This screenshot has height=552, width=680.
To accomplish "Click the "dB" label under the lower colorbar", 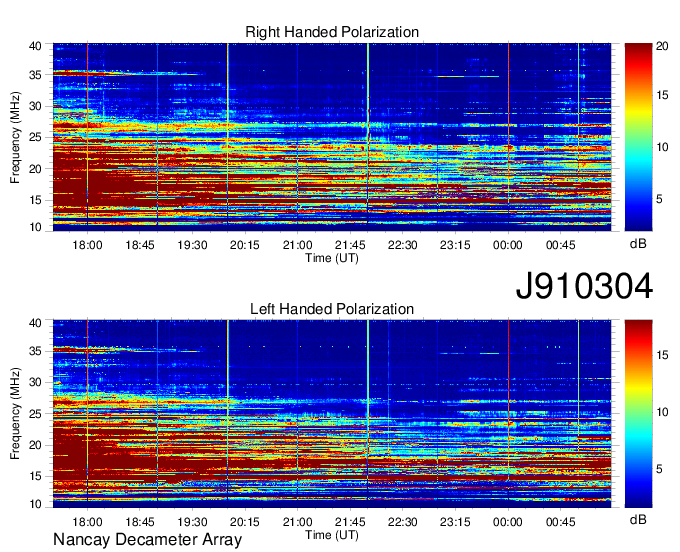I will click(x=638, y=520).
